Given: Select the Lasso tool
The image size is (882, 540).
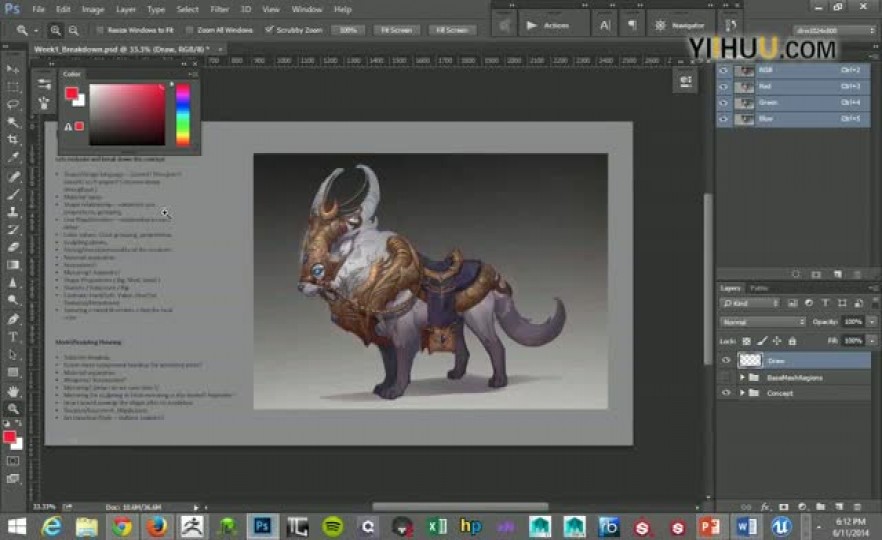Looking at the screenshot, I should tap(12, 105).
